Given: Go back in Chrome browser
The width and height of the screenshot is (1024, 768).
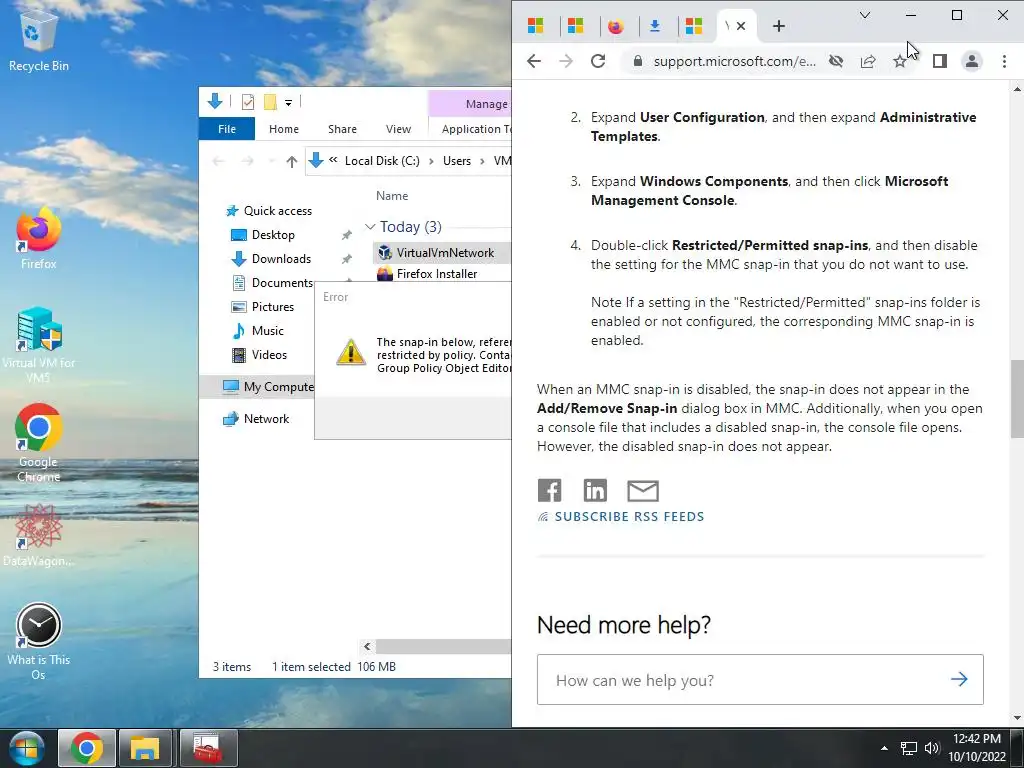Looking at the screenshot, I should click(x=534, y=61).
